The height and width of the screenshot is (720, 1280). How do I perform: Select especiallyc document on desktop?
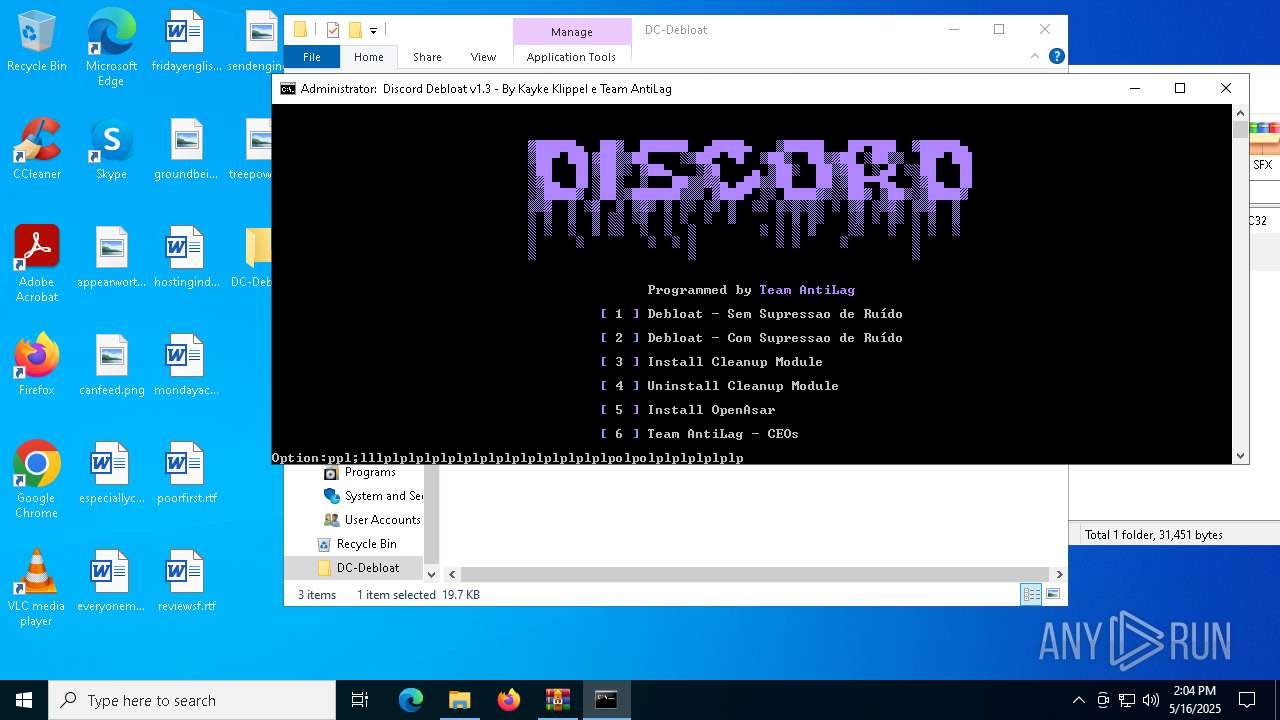click(x=111, y=474)
